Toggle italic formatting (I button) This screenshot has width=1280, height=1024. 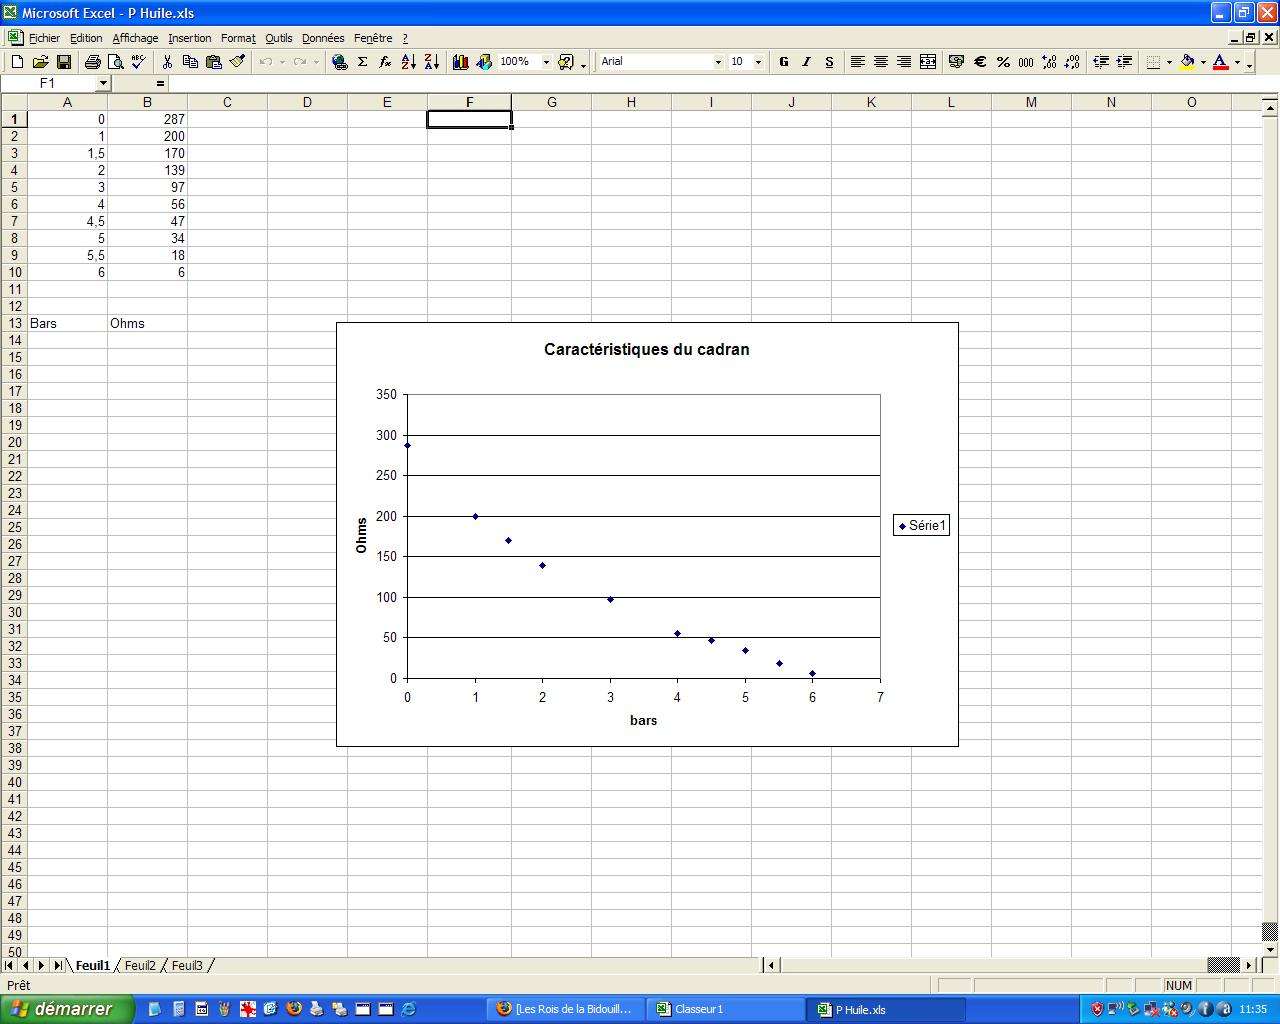[806, 62]
